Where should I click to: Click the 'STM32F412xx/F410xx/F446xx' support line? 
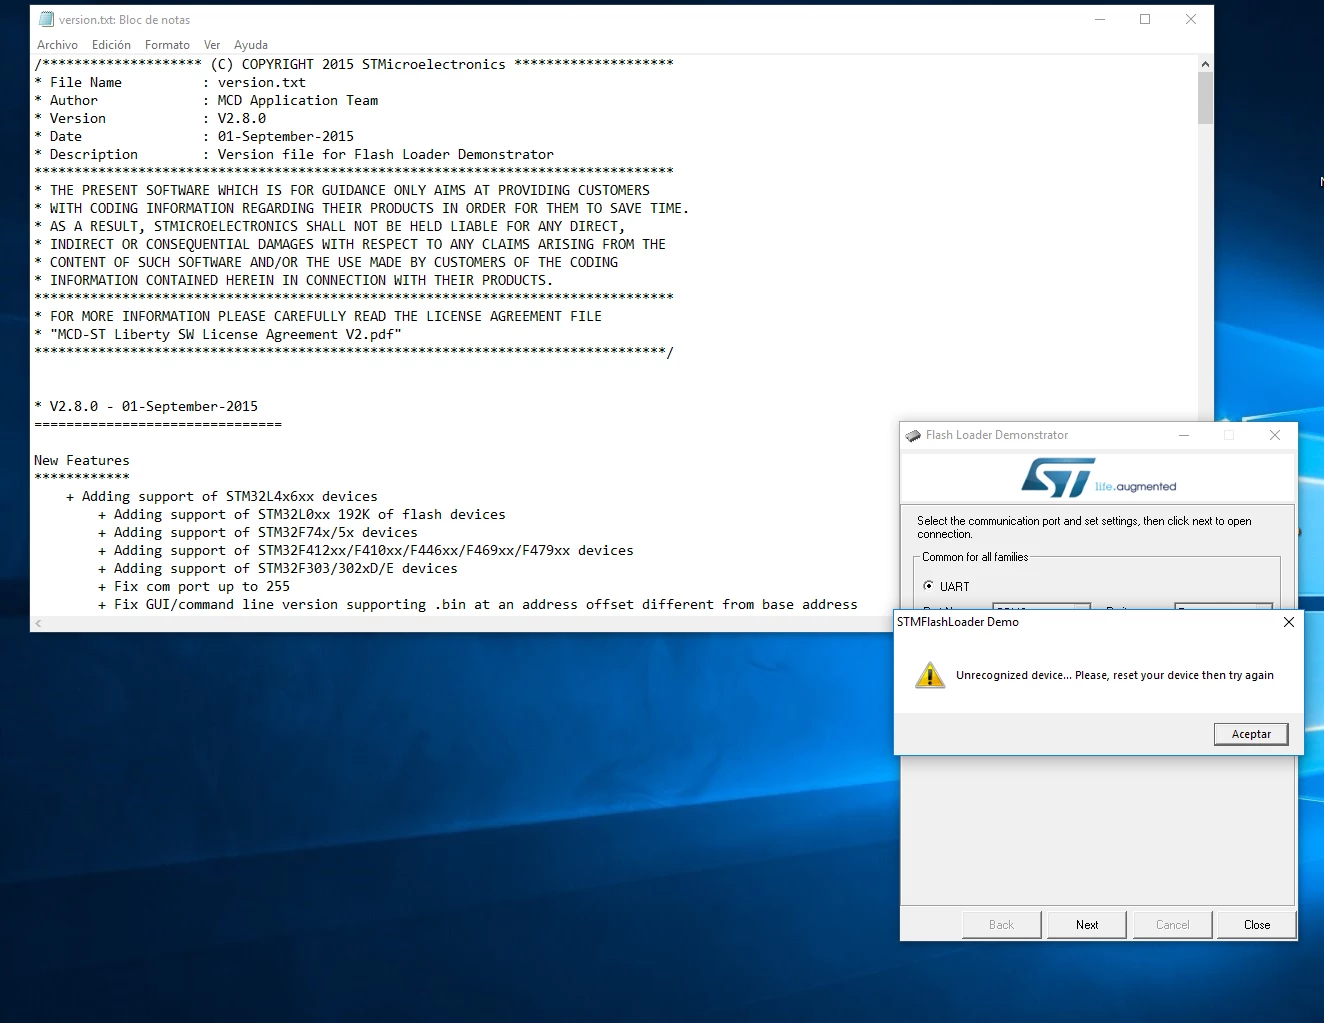366,550
